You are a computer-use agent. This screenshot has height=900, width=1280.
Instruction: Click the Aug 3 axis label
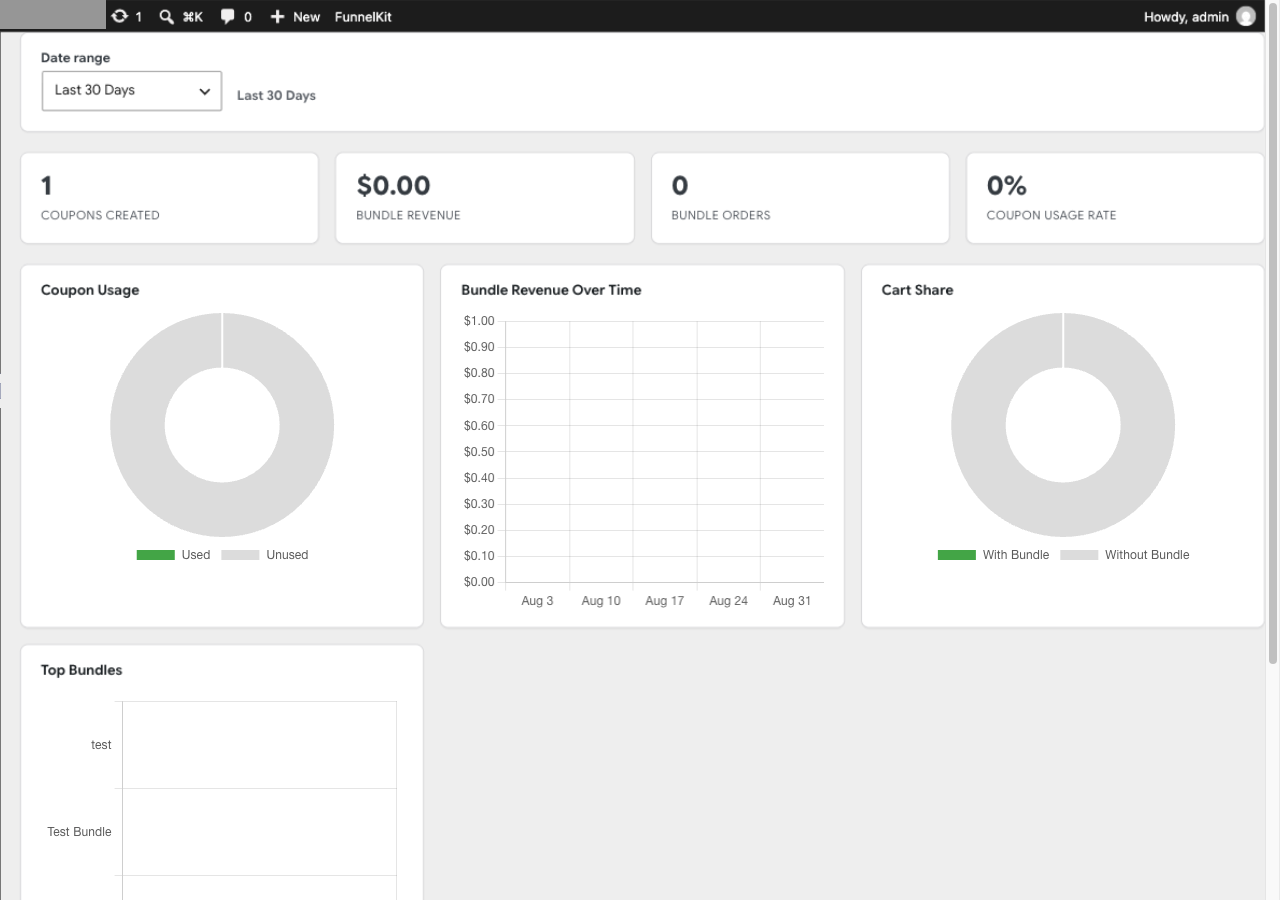pos(537,601)
